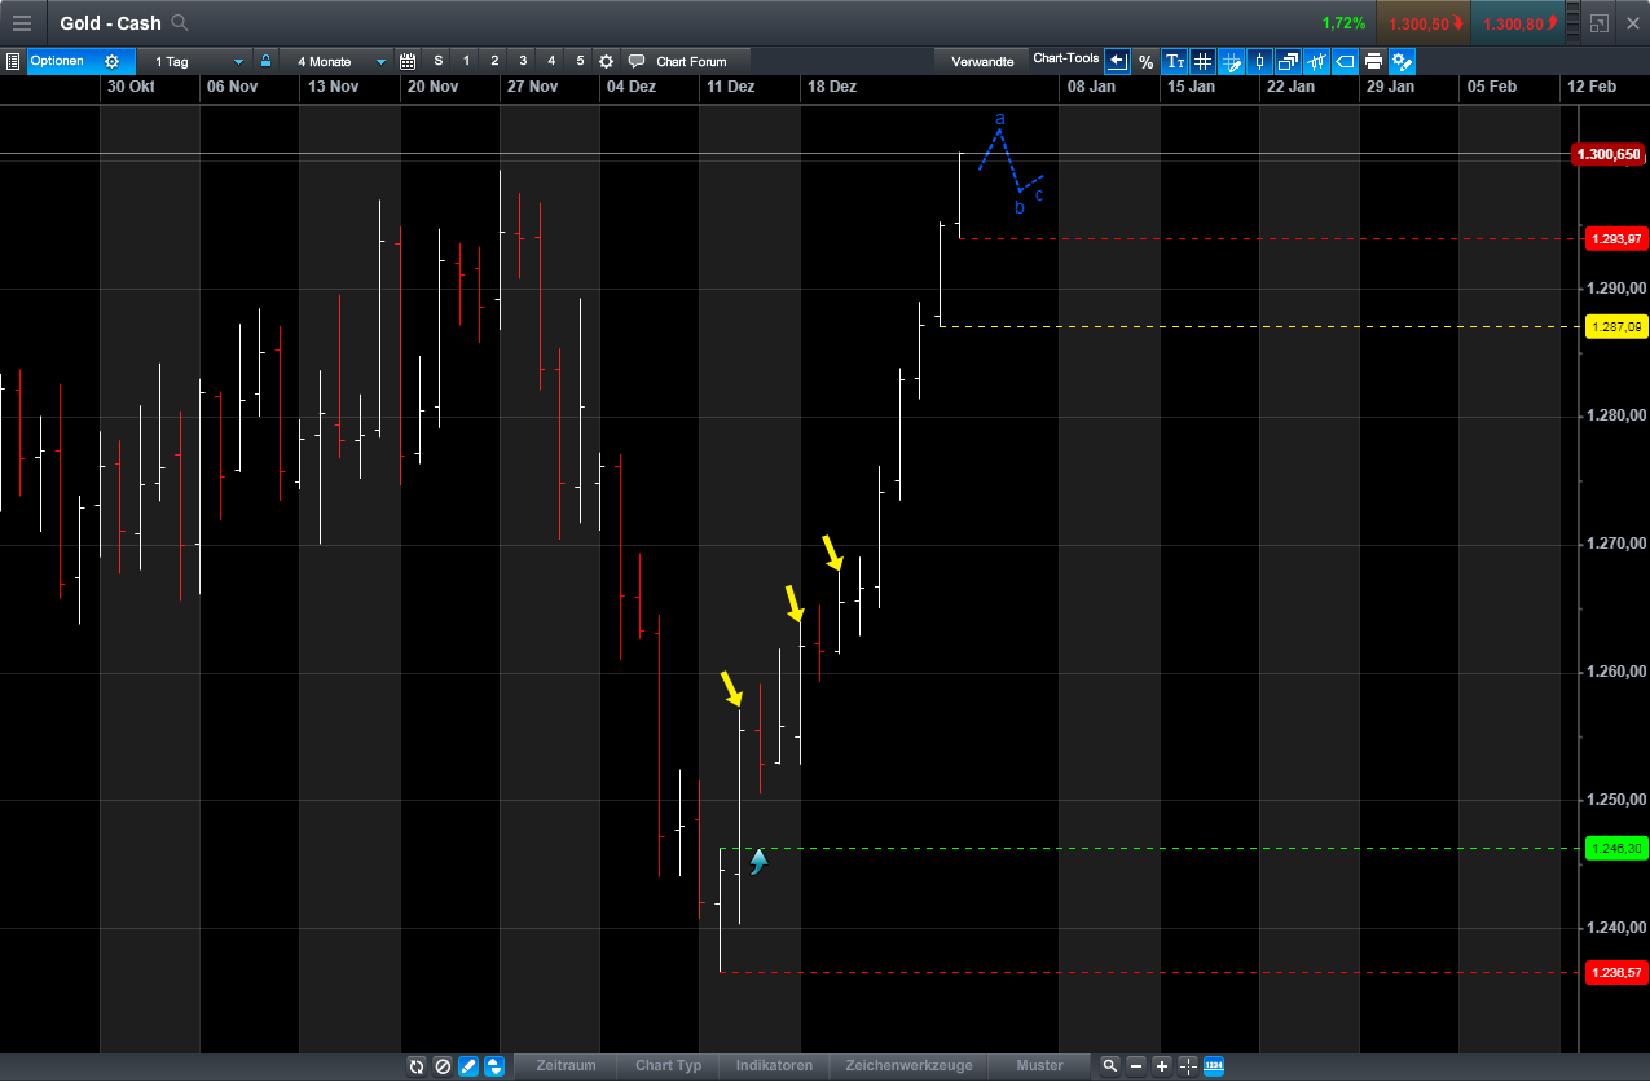This screenshot has width=1650, height=1081.
Task: Click the zoom magnifier in bottom toolbar
Action: [1110, 1066]
